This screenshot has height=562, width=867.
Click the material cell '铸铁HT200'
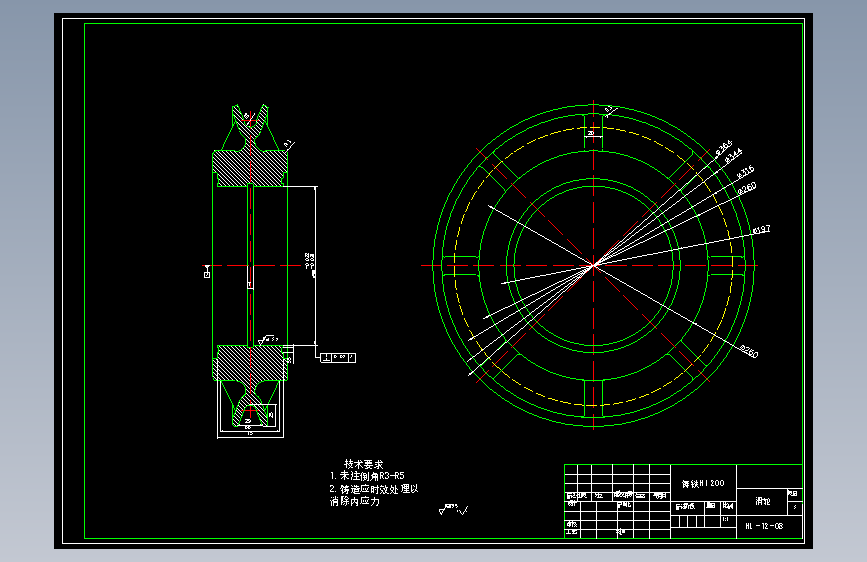click(x=703, y=483)
